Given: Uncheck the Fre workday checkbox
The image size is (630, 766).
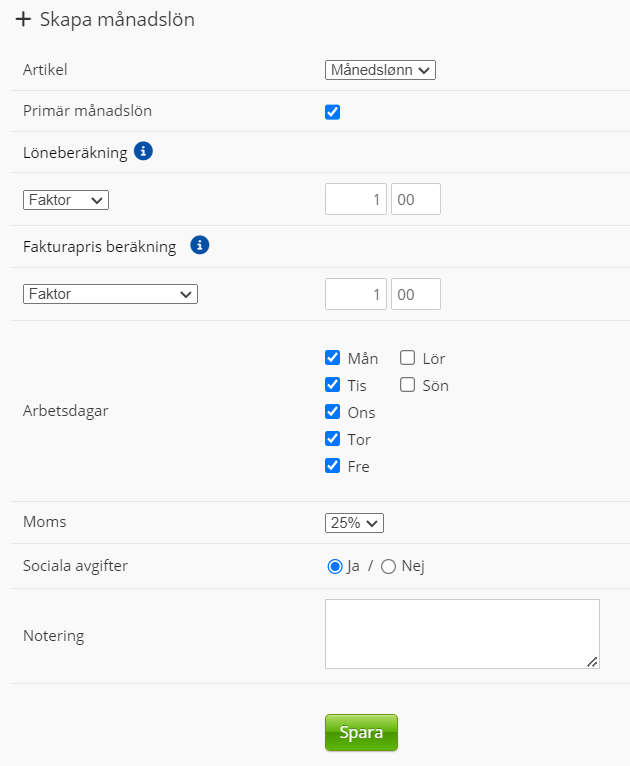Looking at the screenshot, I should point(333,466).
